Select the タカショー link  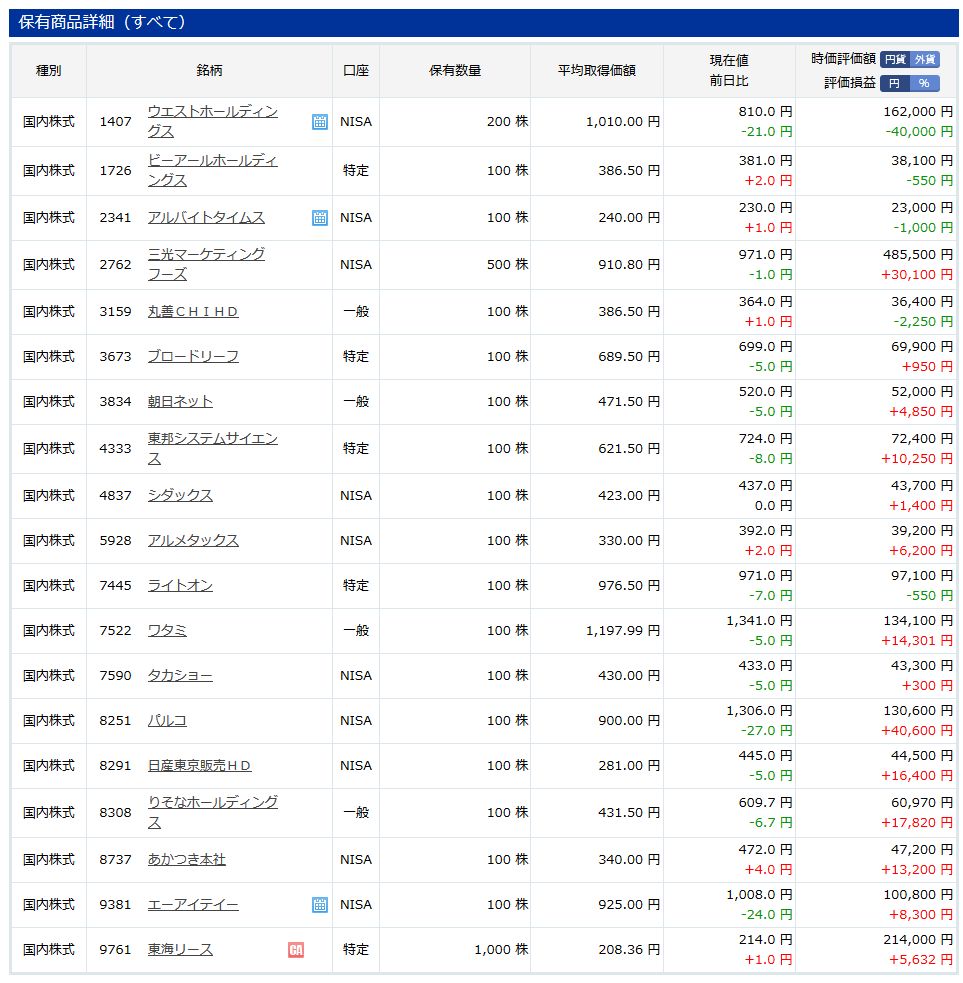tap(180, 676)
